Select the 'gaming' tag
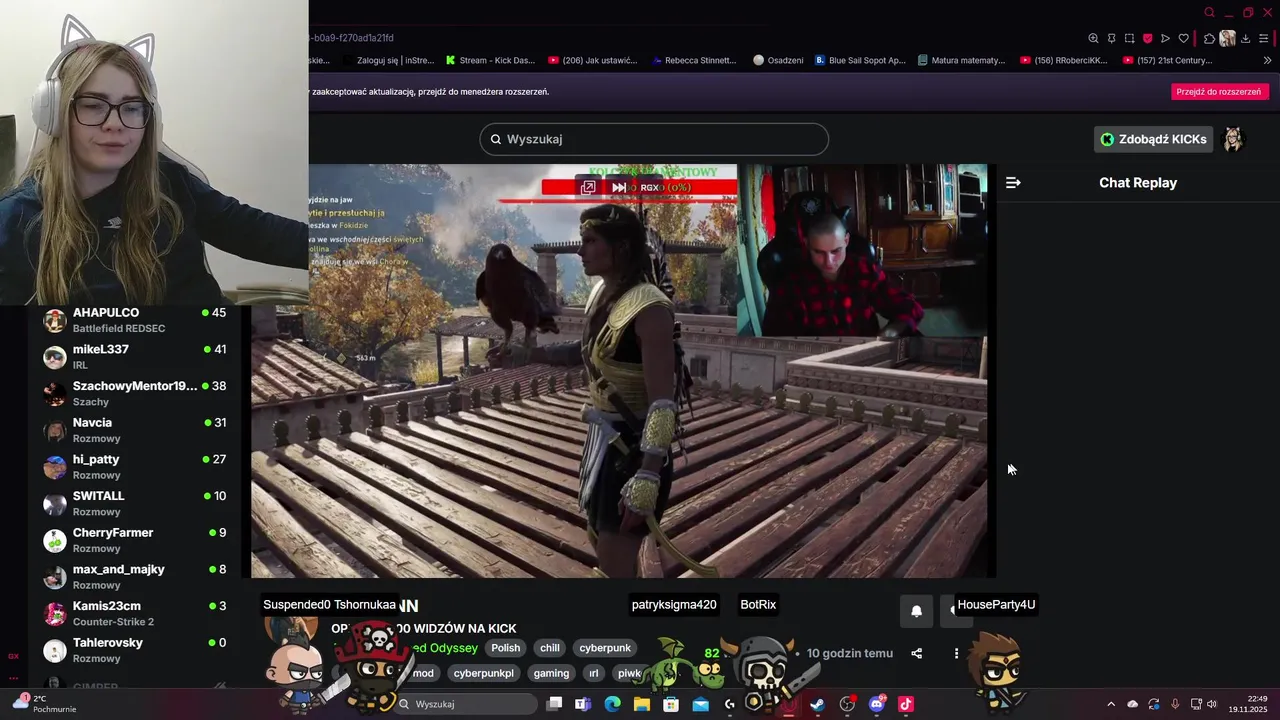The height and width of the screenshot is (720, 1280). [551, 673]
